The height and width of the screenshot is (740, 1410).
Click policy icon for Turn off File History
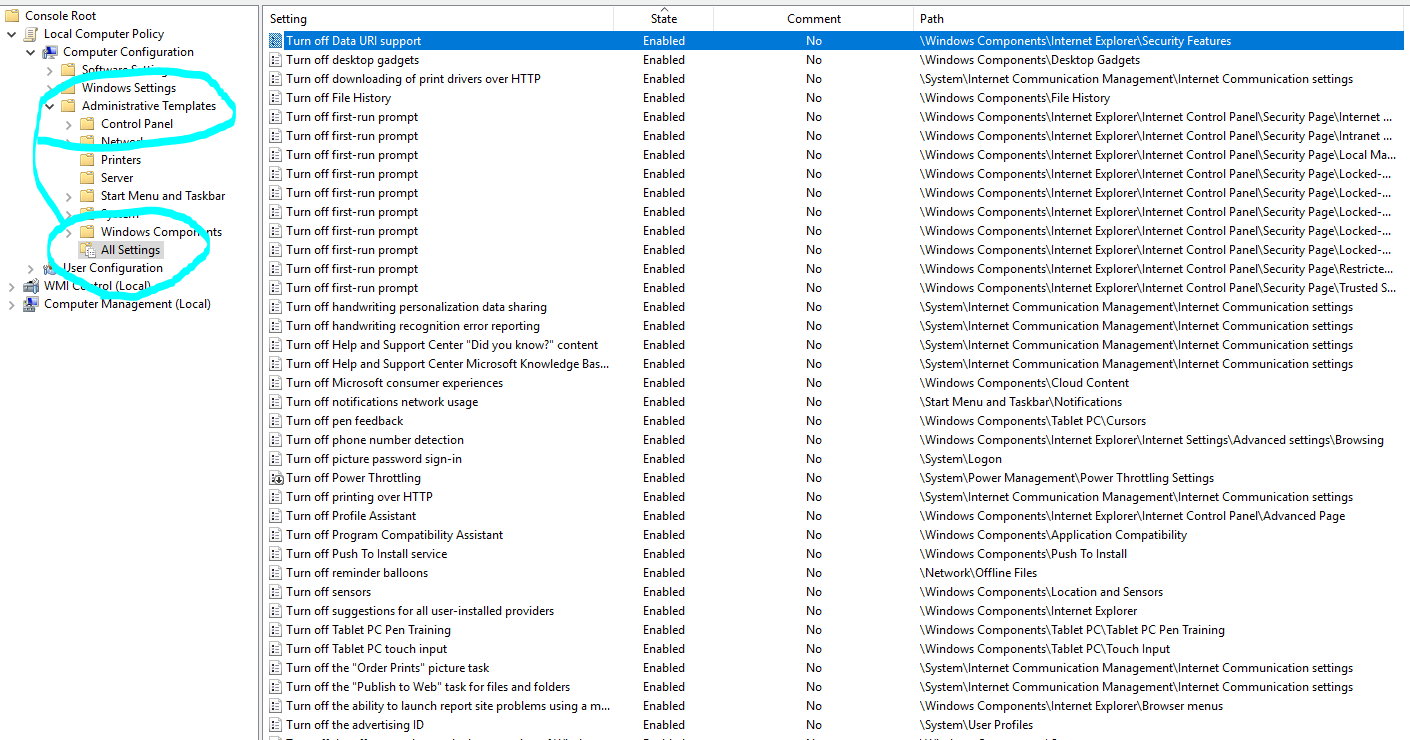(x=277, y=98)
